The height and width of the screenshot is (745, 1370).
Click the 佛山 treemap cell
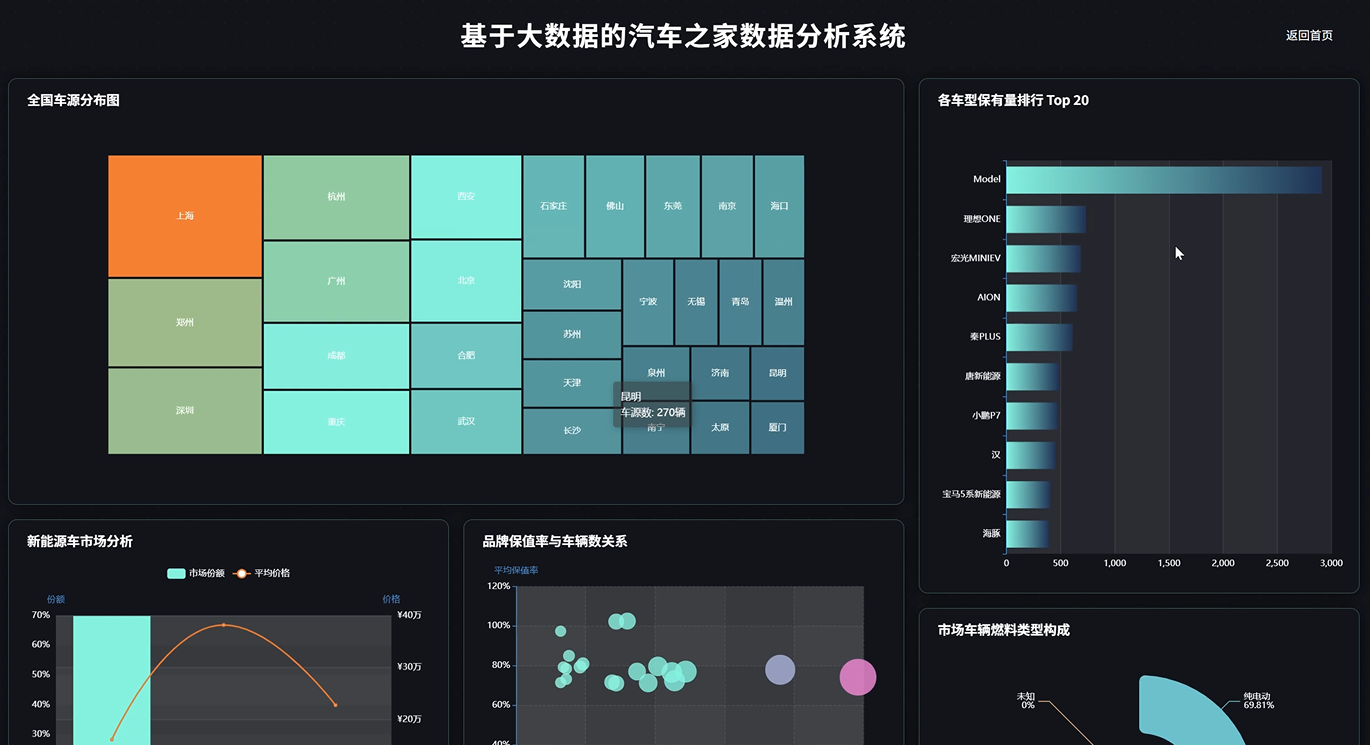tap(615, 206)
